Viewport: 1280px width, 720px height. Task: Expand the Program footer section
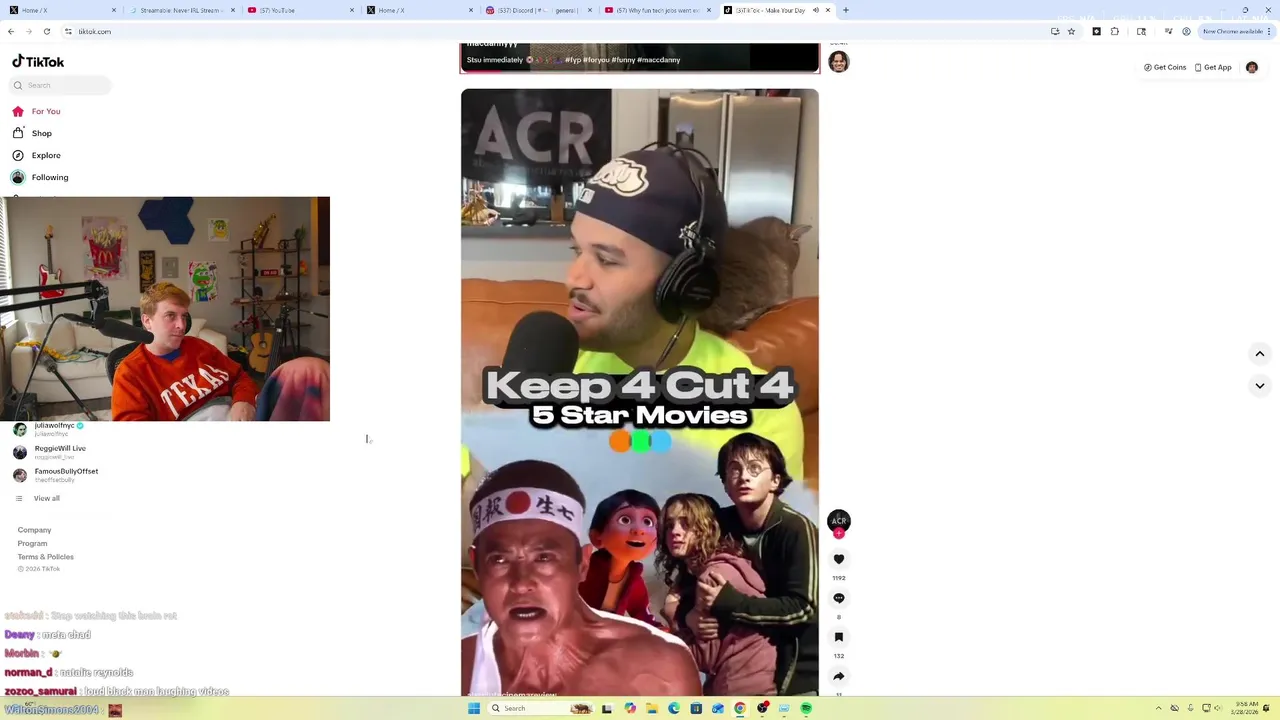(32, 543)
